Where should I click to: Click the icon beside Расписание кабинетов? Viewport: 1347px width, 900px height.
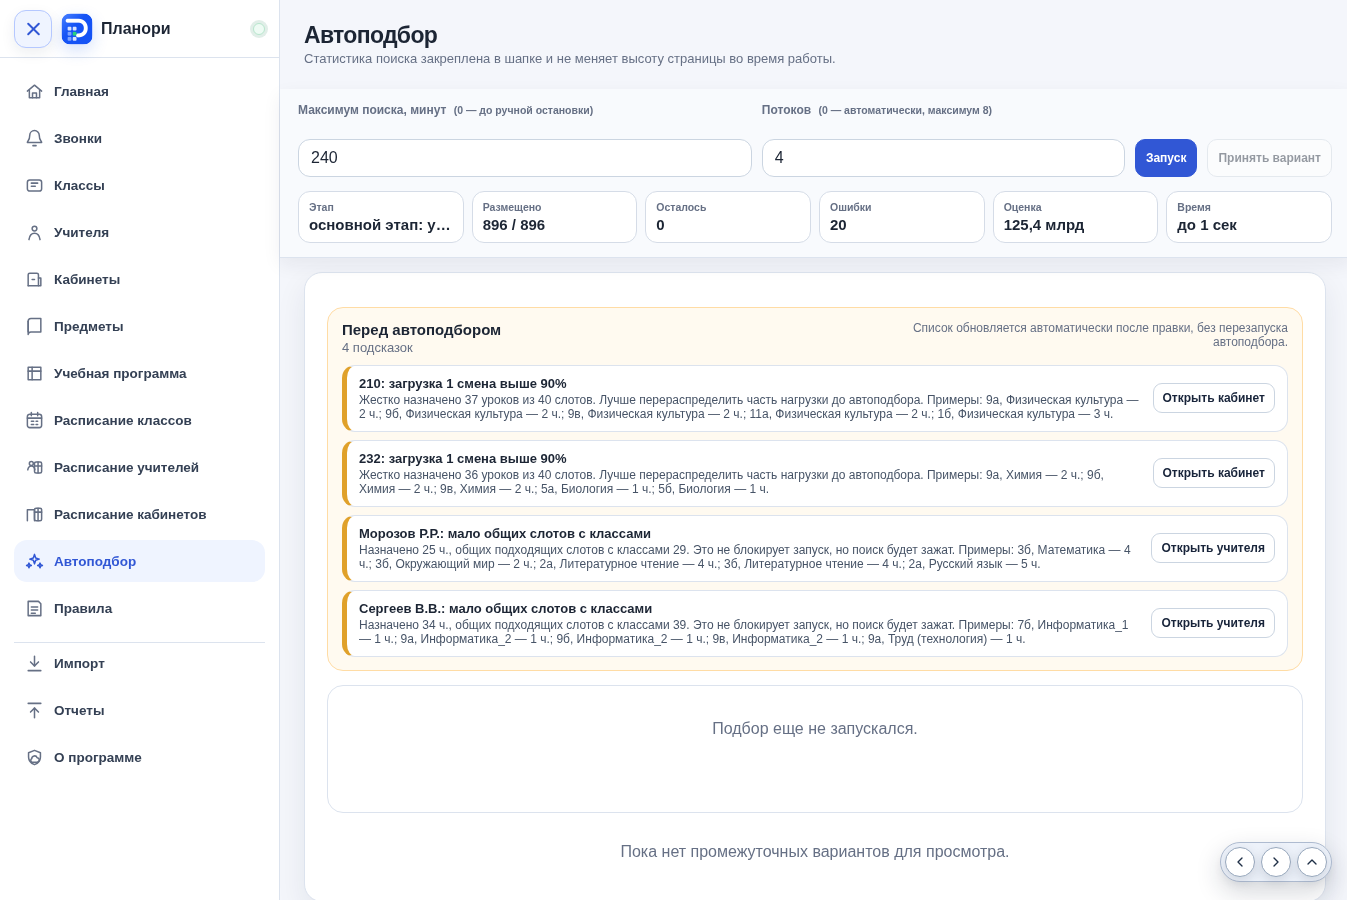point(34,514)
